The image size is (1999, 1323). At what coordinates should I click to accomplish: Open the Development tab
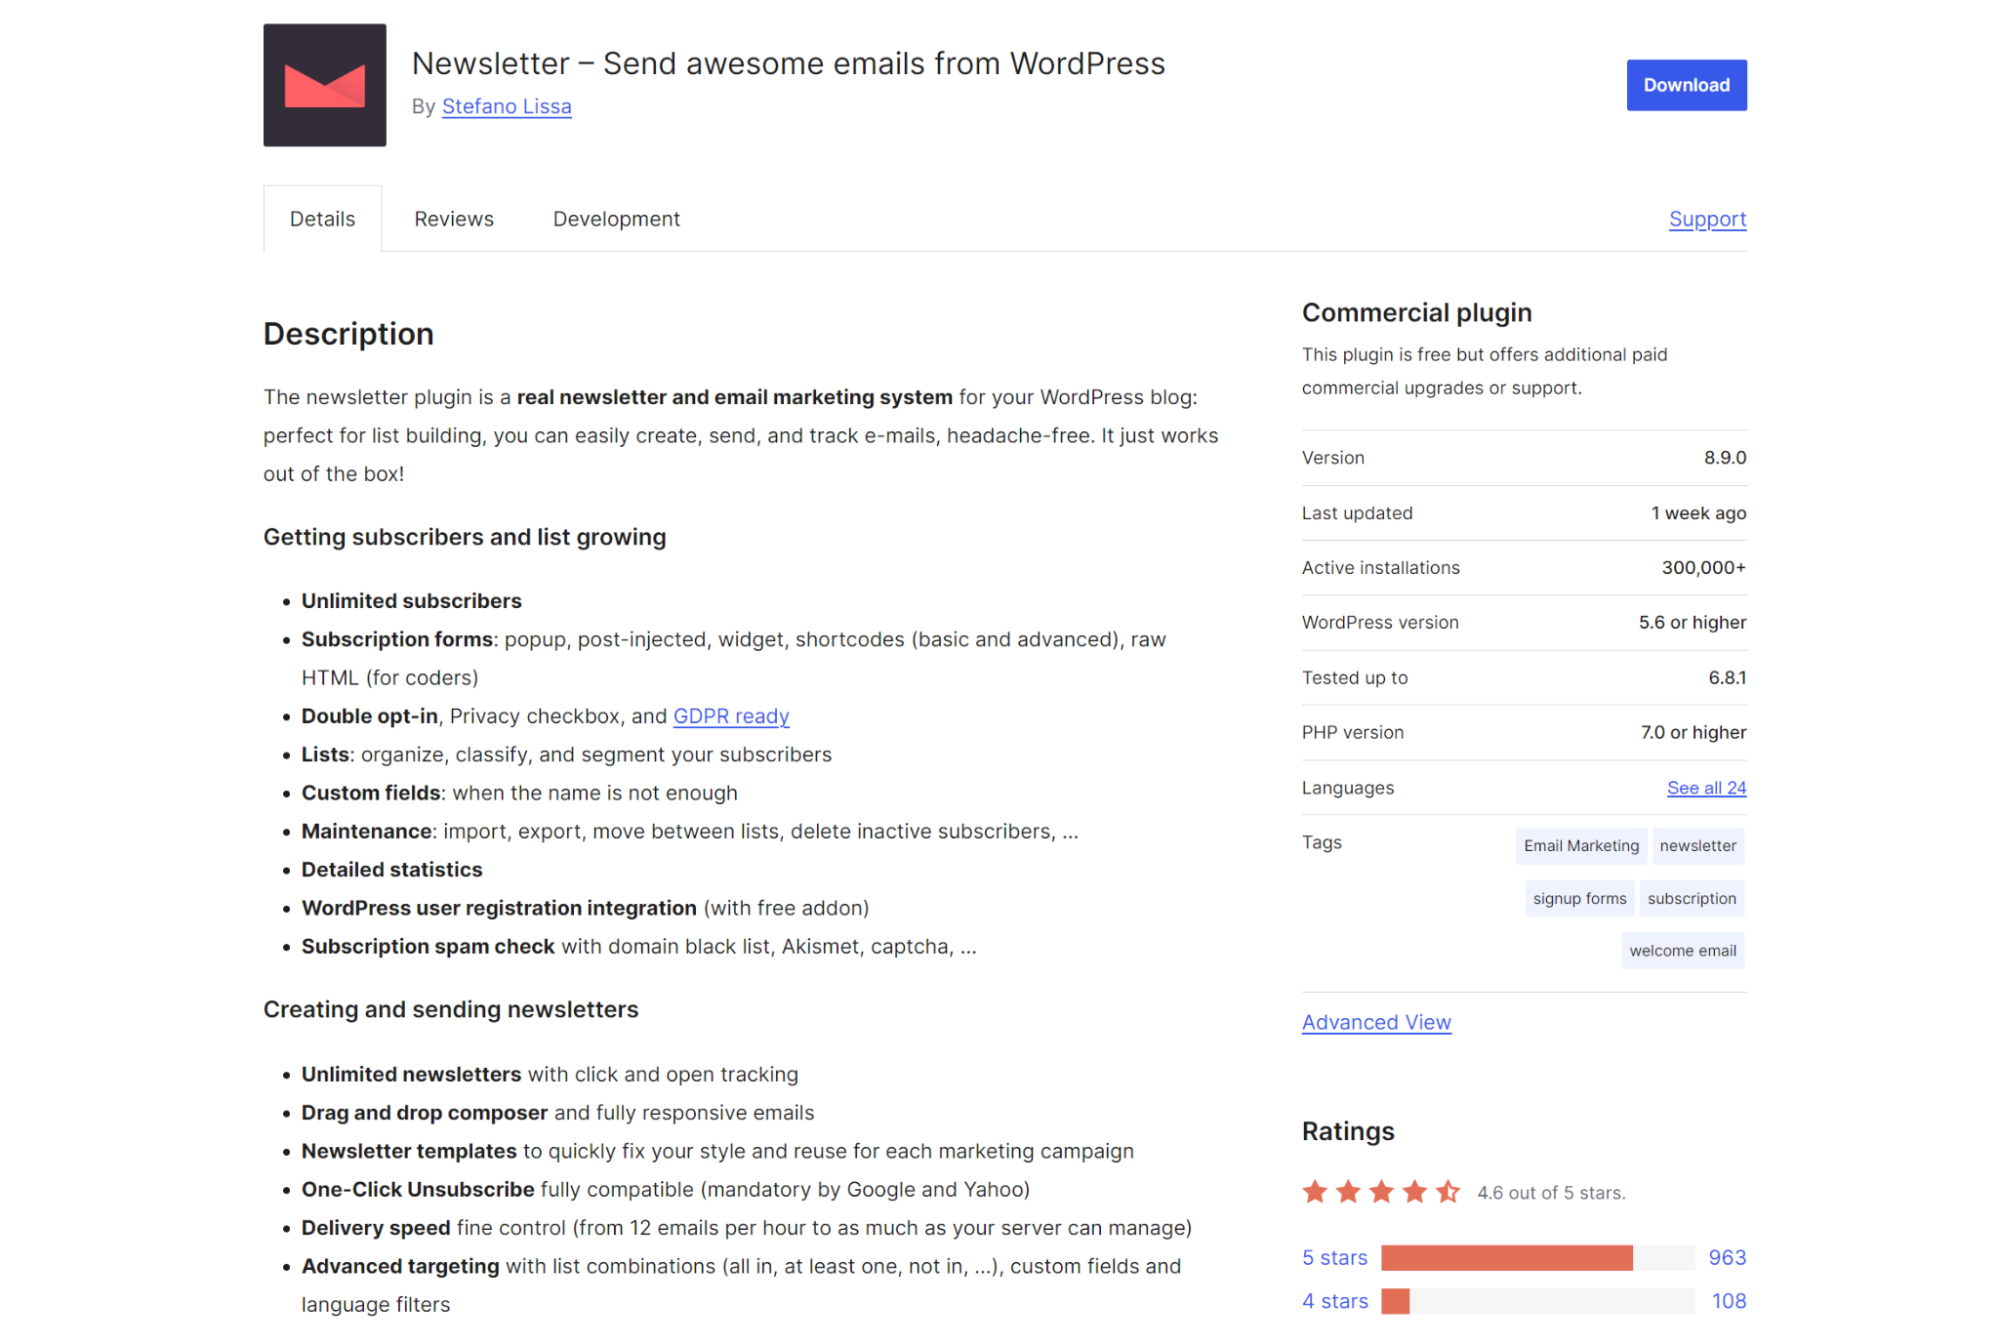616,219
